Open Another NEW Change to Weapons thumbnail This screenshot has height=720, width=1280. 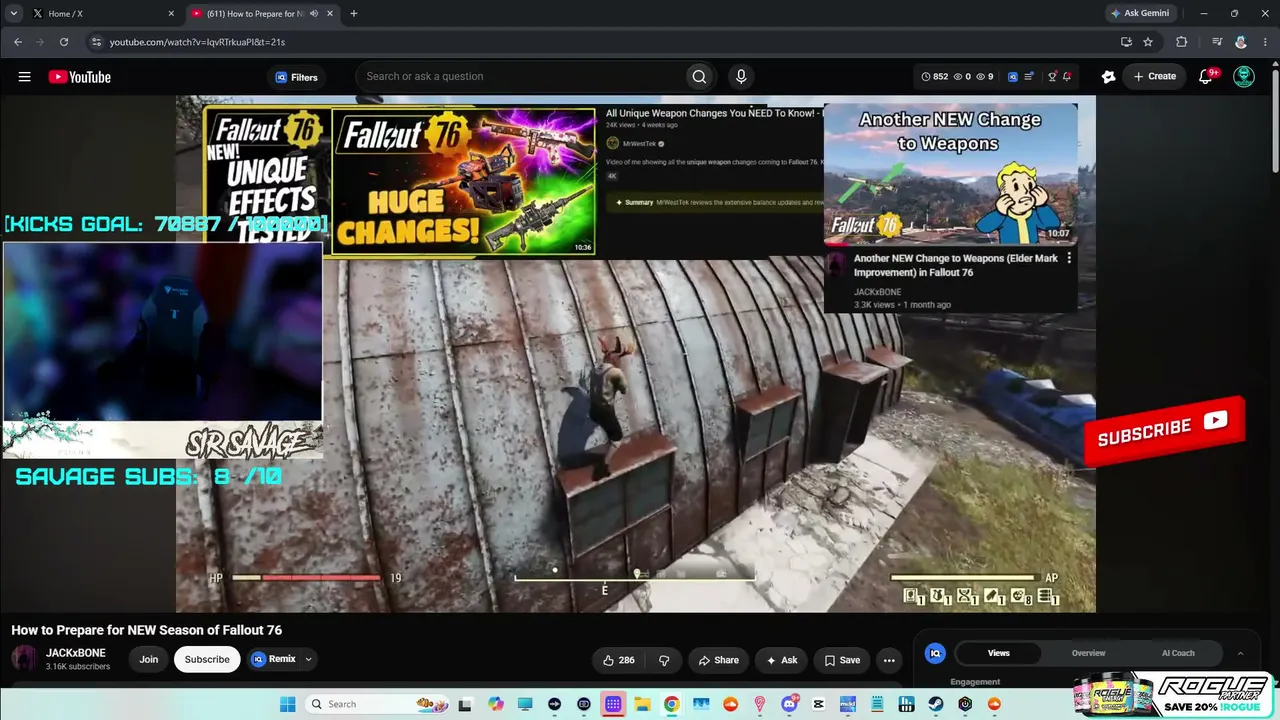950,174
